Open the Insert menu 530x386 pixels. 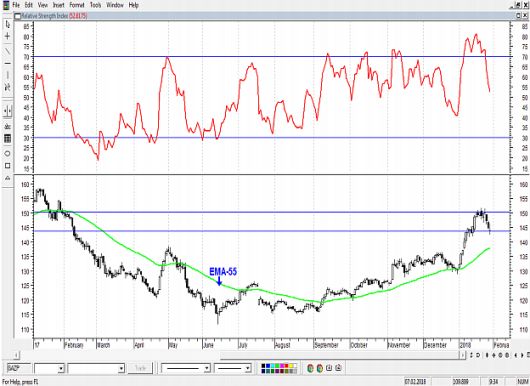(58, 5)
